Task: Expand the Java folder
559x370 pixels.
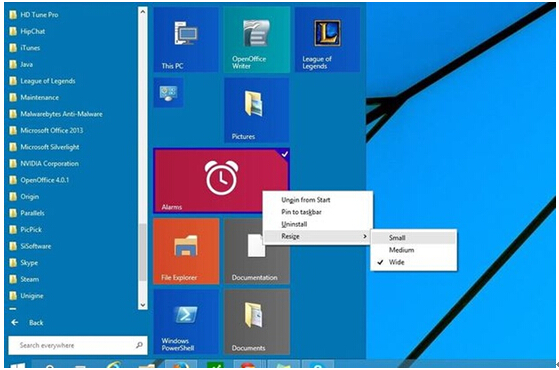Action: coord(21,65)
